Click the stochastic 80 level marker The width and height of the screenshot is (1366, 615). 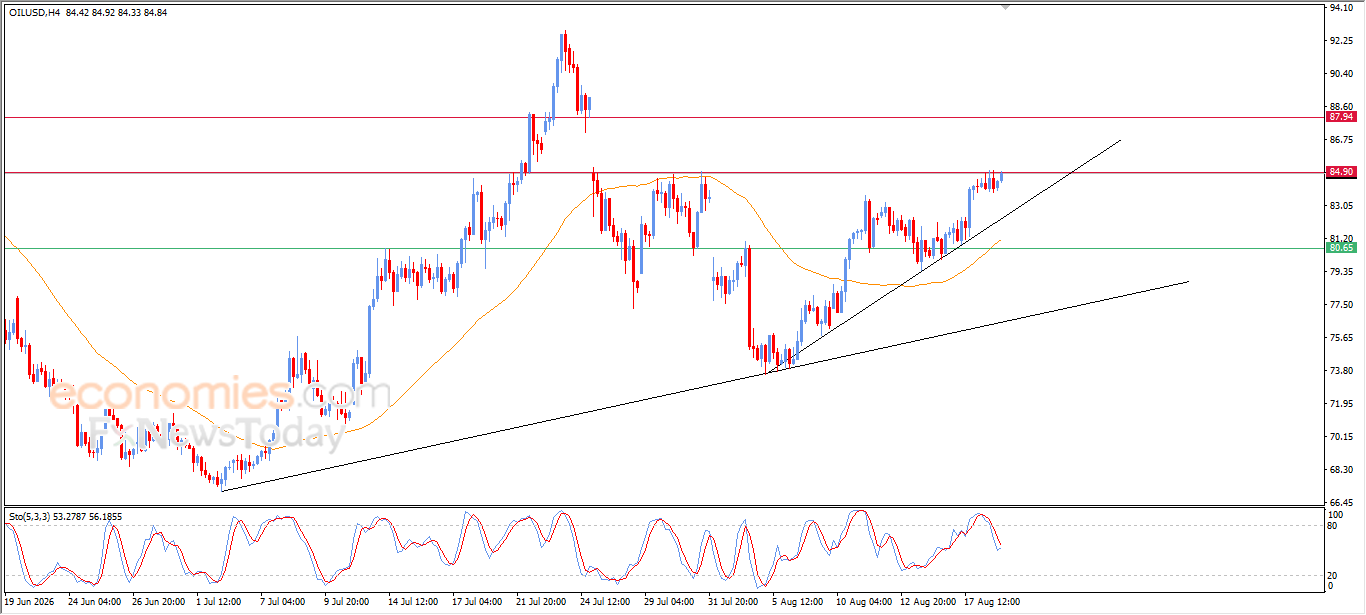click(1333, 525)
